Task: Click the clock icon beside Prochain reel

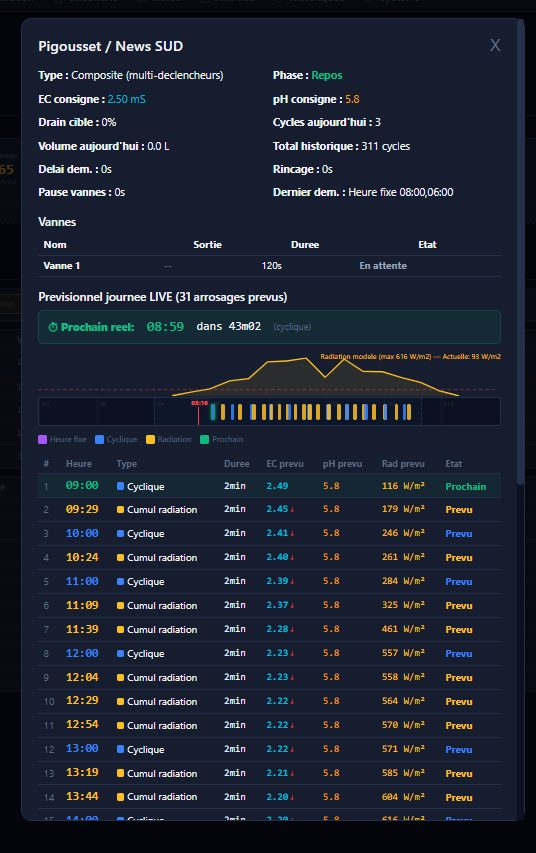Action: pos(53,327)
